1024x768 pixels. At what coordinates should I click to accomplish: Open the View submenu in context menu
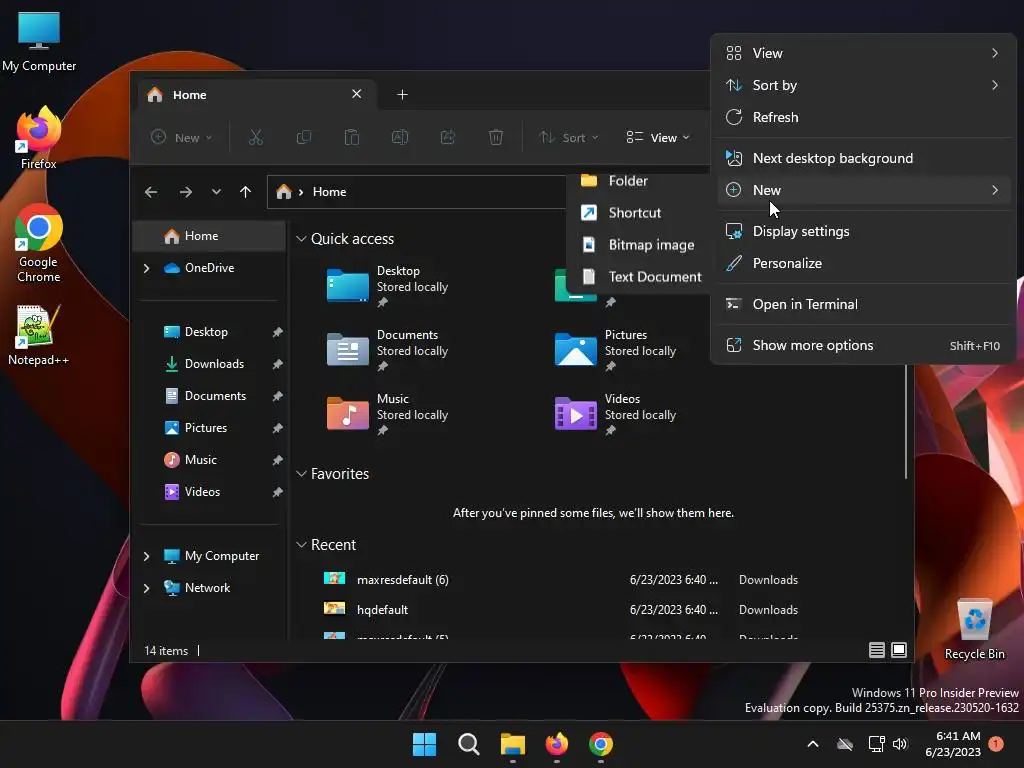tap(863, 53)
